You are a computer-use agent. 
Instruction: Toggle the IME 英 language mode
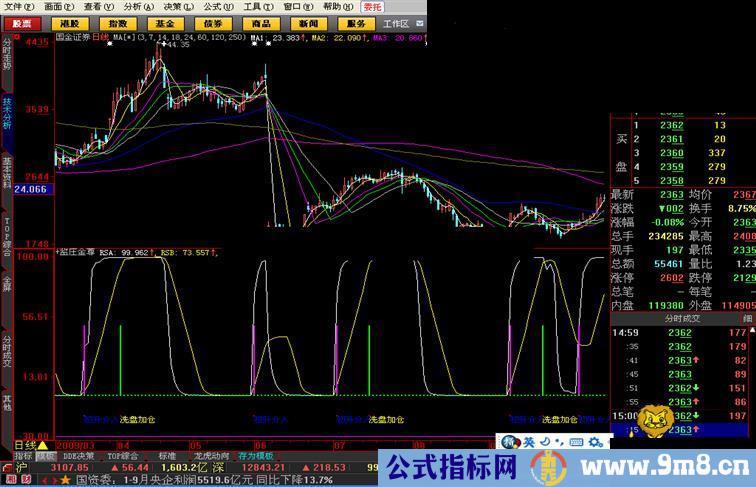pyautogui.click(x=529, y=442)
